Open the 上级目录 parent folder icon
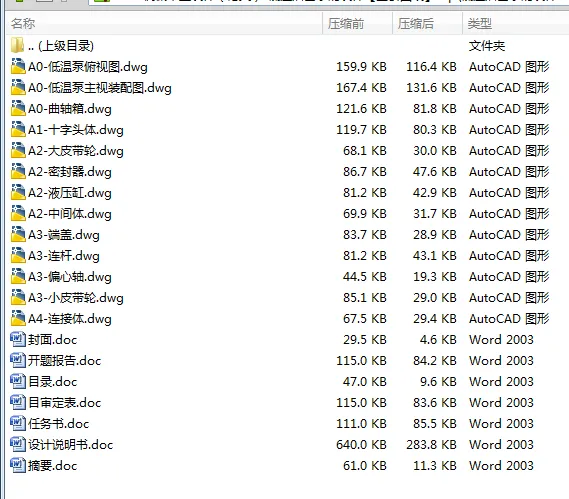 [17, 45]
